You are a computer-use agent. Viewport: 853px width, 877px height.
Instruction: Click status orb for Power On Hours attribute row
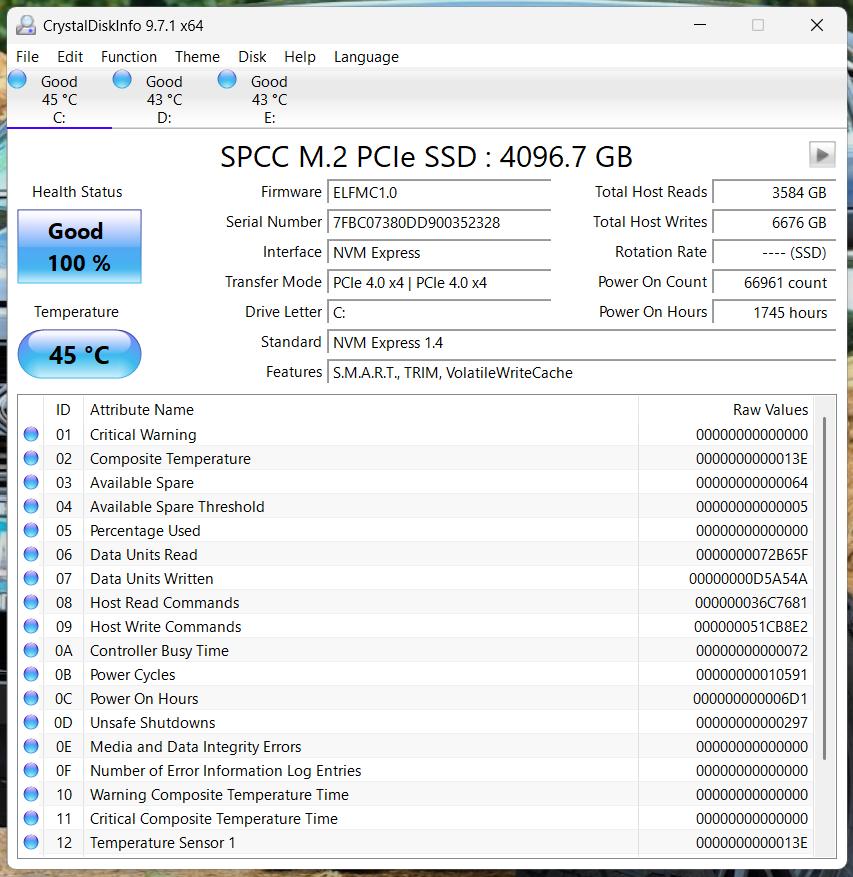coord(31,699)
